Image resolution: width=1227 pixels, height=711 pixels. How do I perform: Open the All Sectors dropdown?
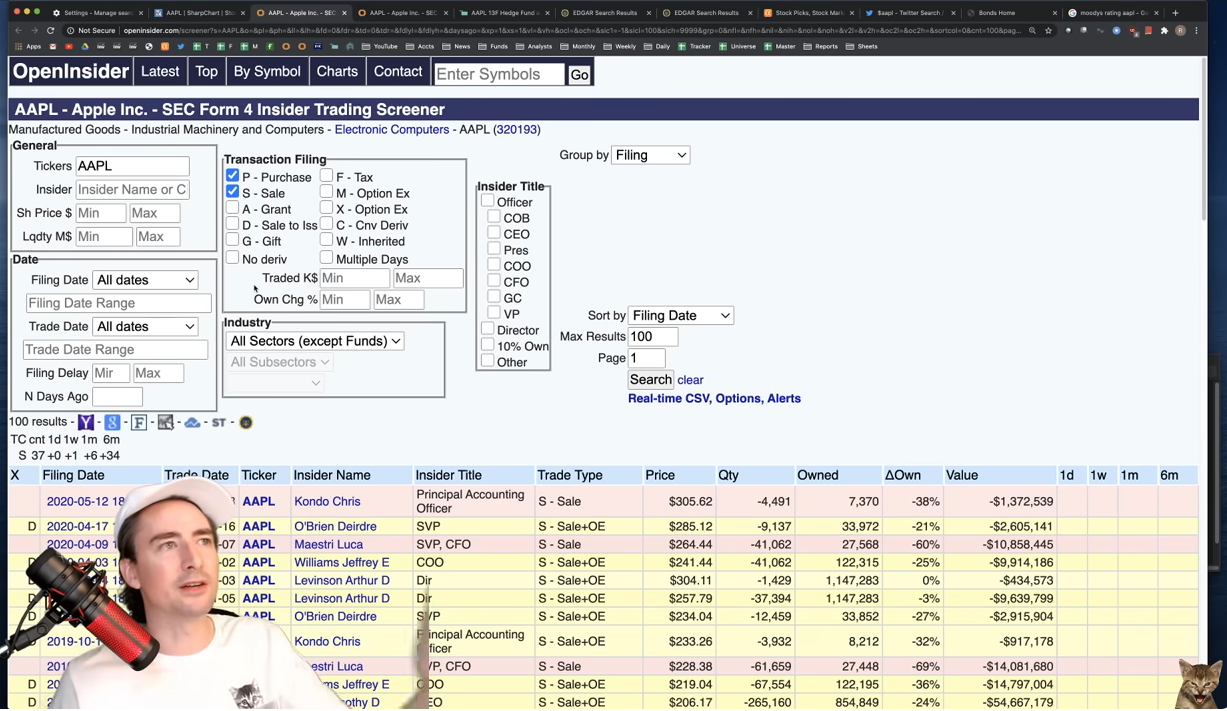314,341
